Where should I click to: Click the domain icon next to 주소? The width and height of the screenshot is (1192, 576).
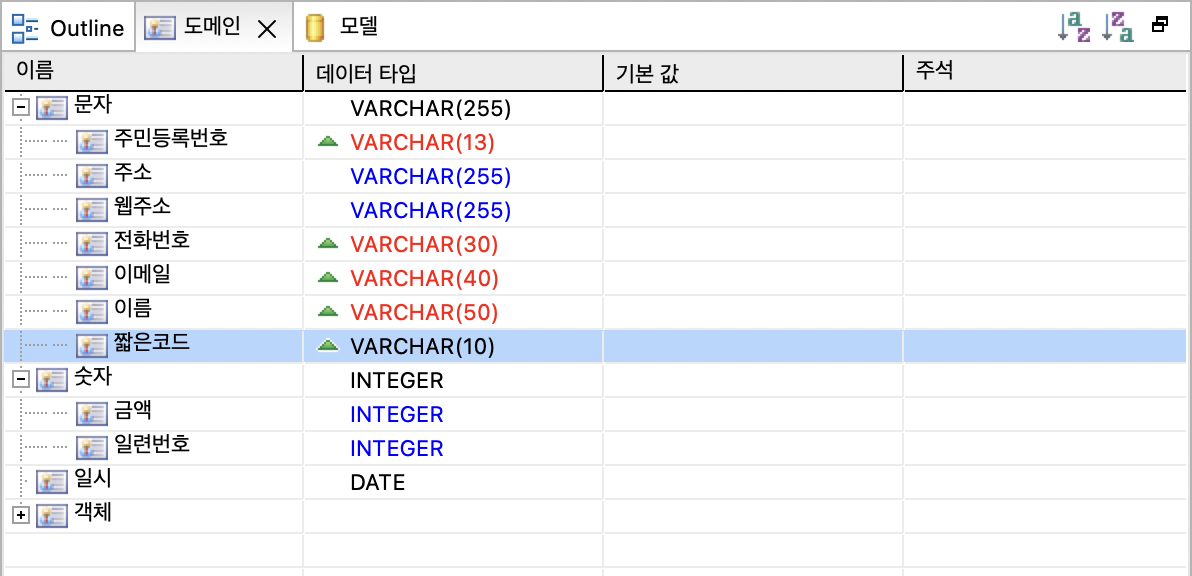(90, 176)
